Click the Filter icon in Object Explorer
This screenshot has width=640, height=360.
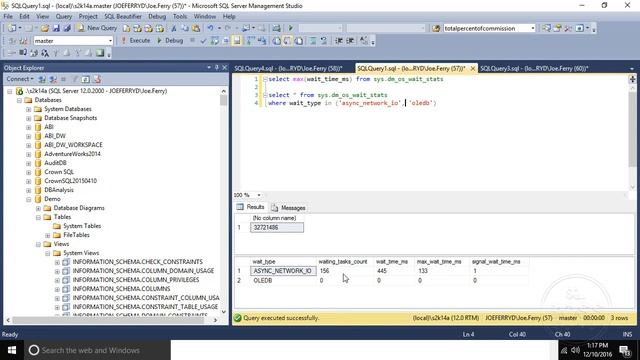coord(75,79)
